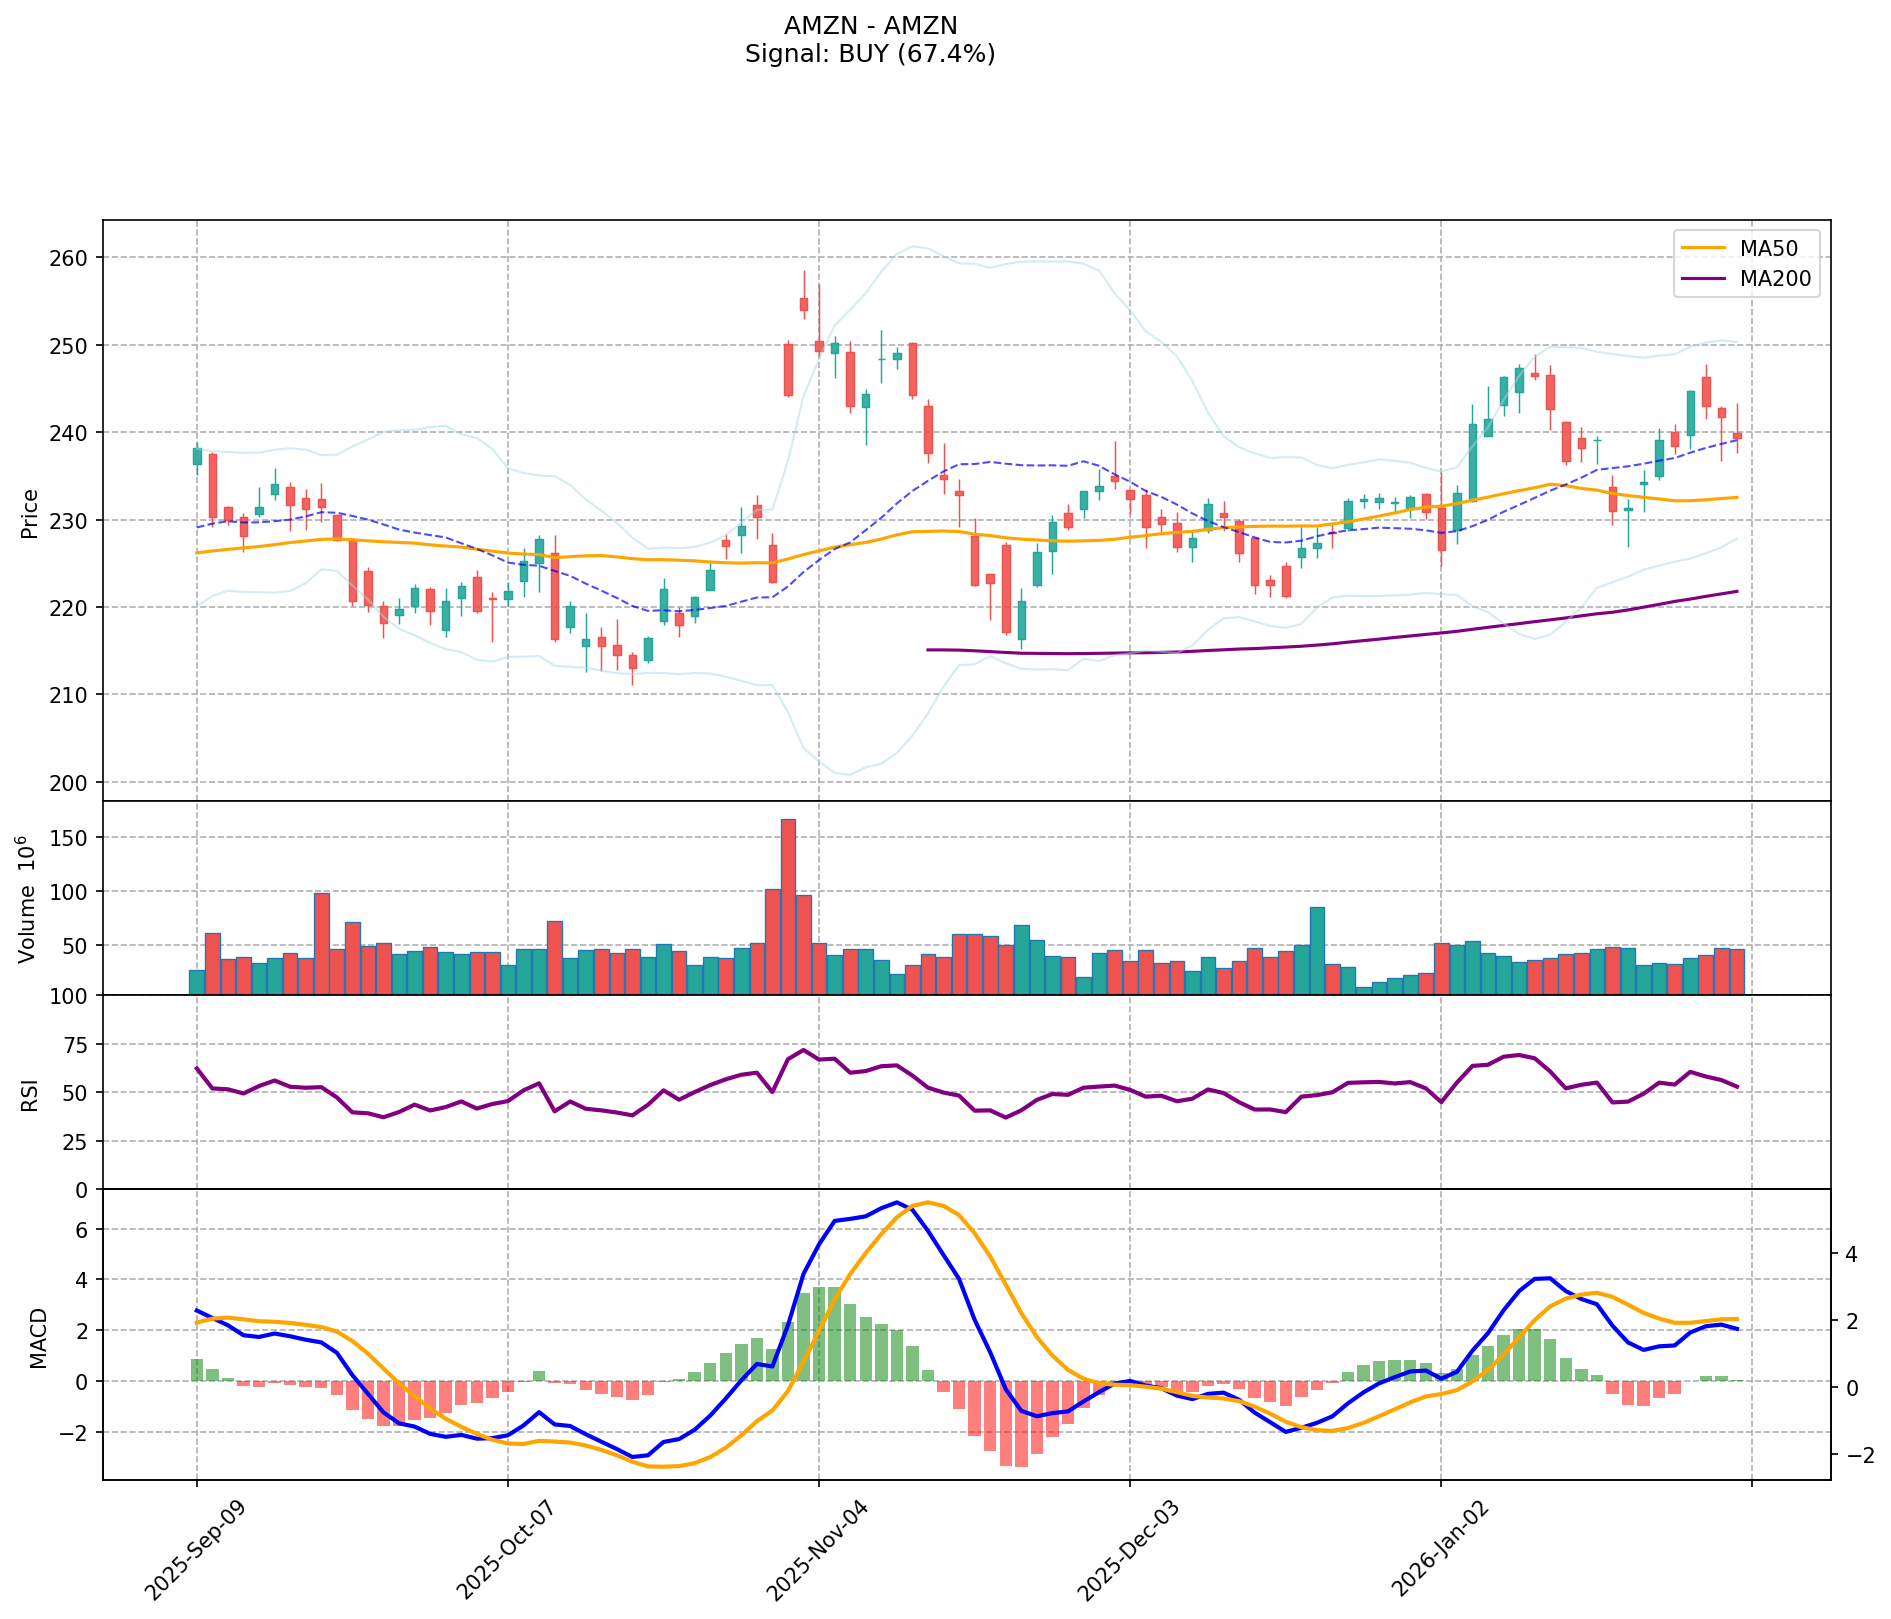Viewport: 1891px width, 1619px height.
Task: Click the MA200 legend label
Action: tap(1775, 279)
